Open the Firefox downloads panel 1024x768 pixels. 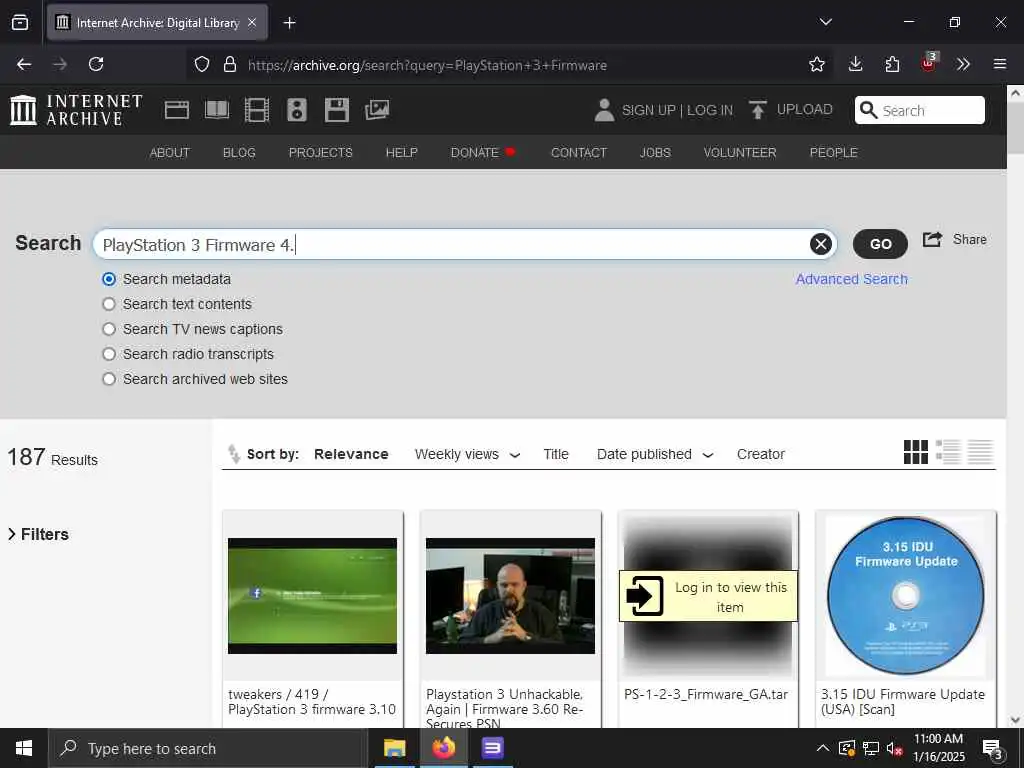pos(856,64)
